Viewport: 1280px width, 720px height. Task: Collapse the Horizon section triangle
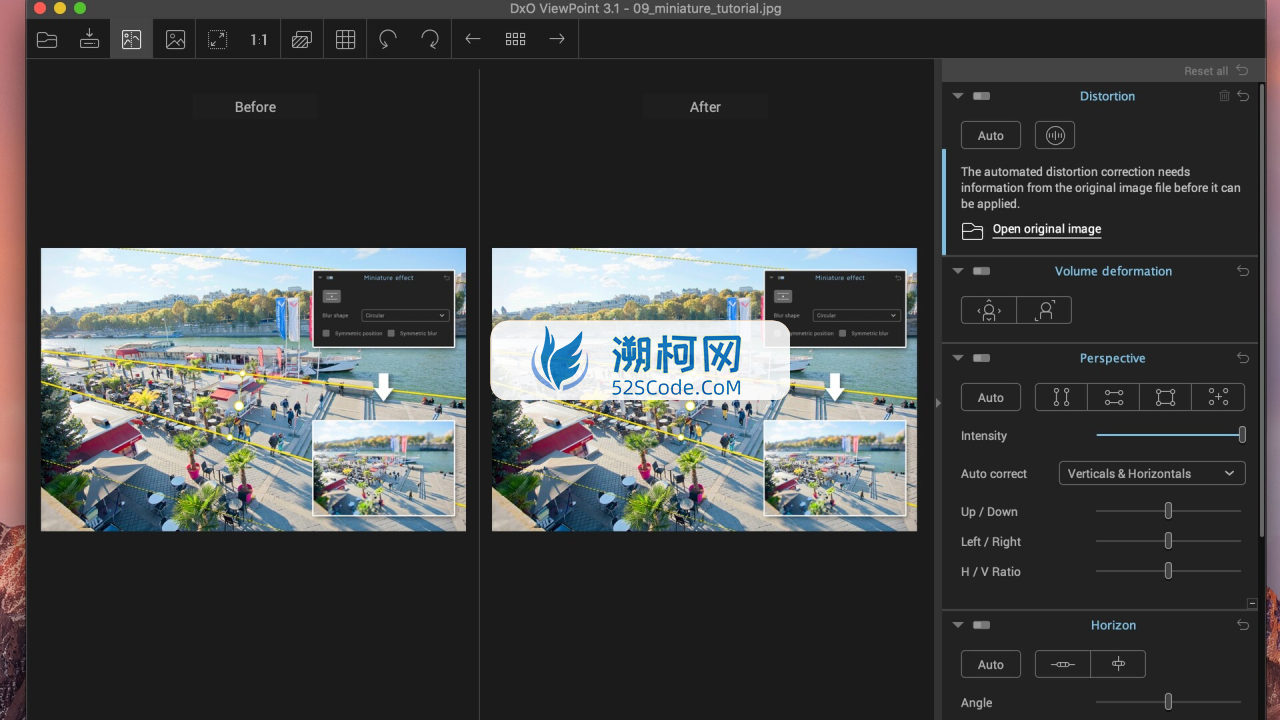(958, 625)
